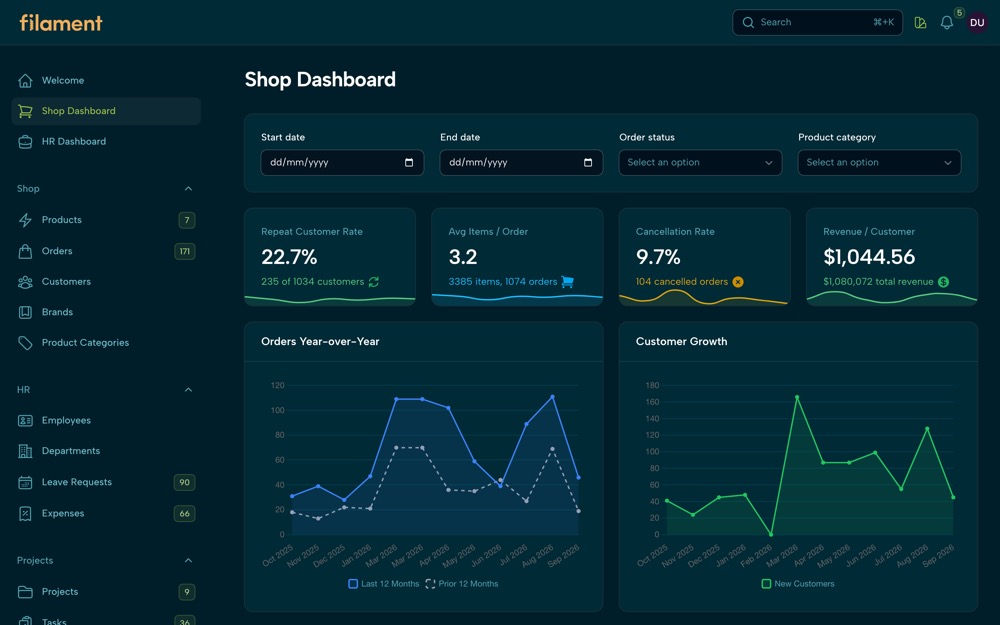
Task: Click the Orders badge showing 171
Action: tap(185, 251)
